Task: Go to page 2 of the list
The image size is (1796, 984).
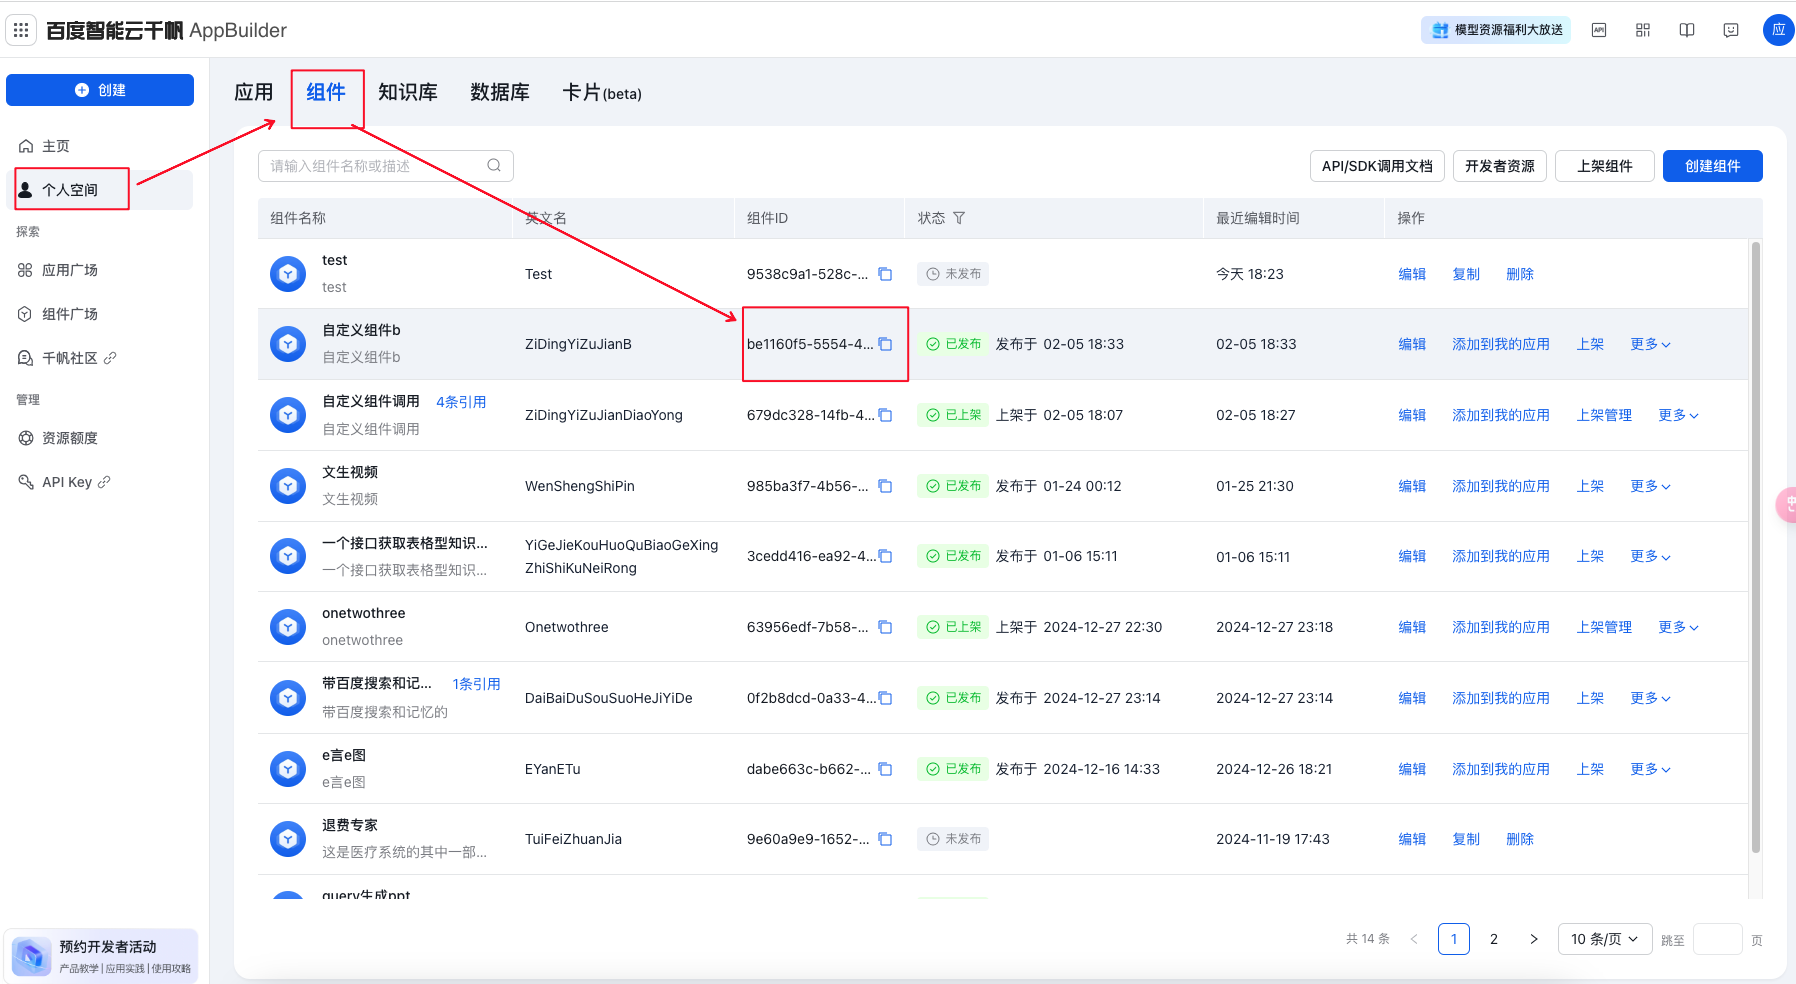Action: (1494, 939)
